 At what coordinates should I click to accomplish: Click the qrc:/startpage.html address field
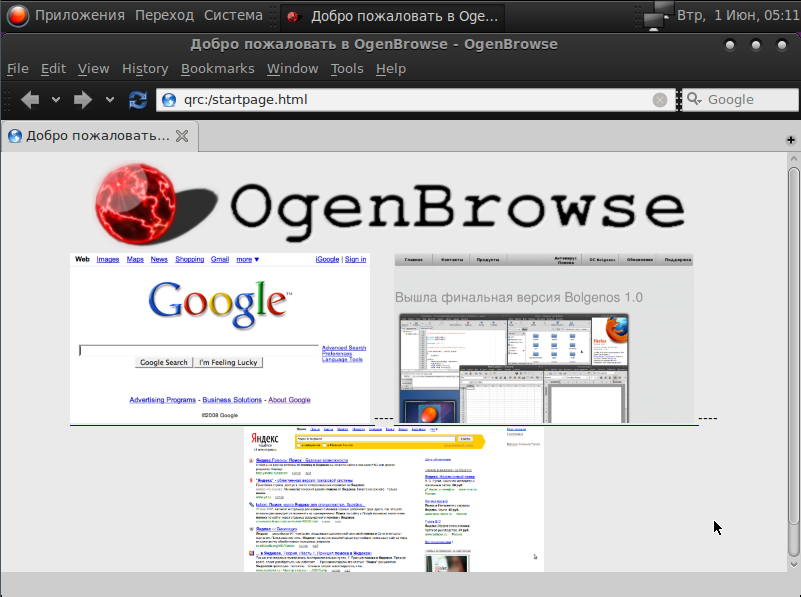click(416, 100)
